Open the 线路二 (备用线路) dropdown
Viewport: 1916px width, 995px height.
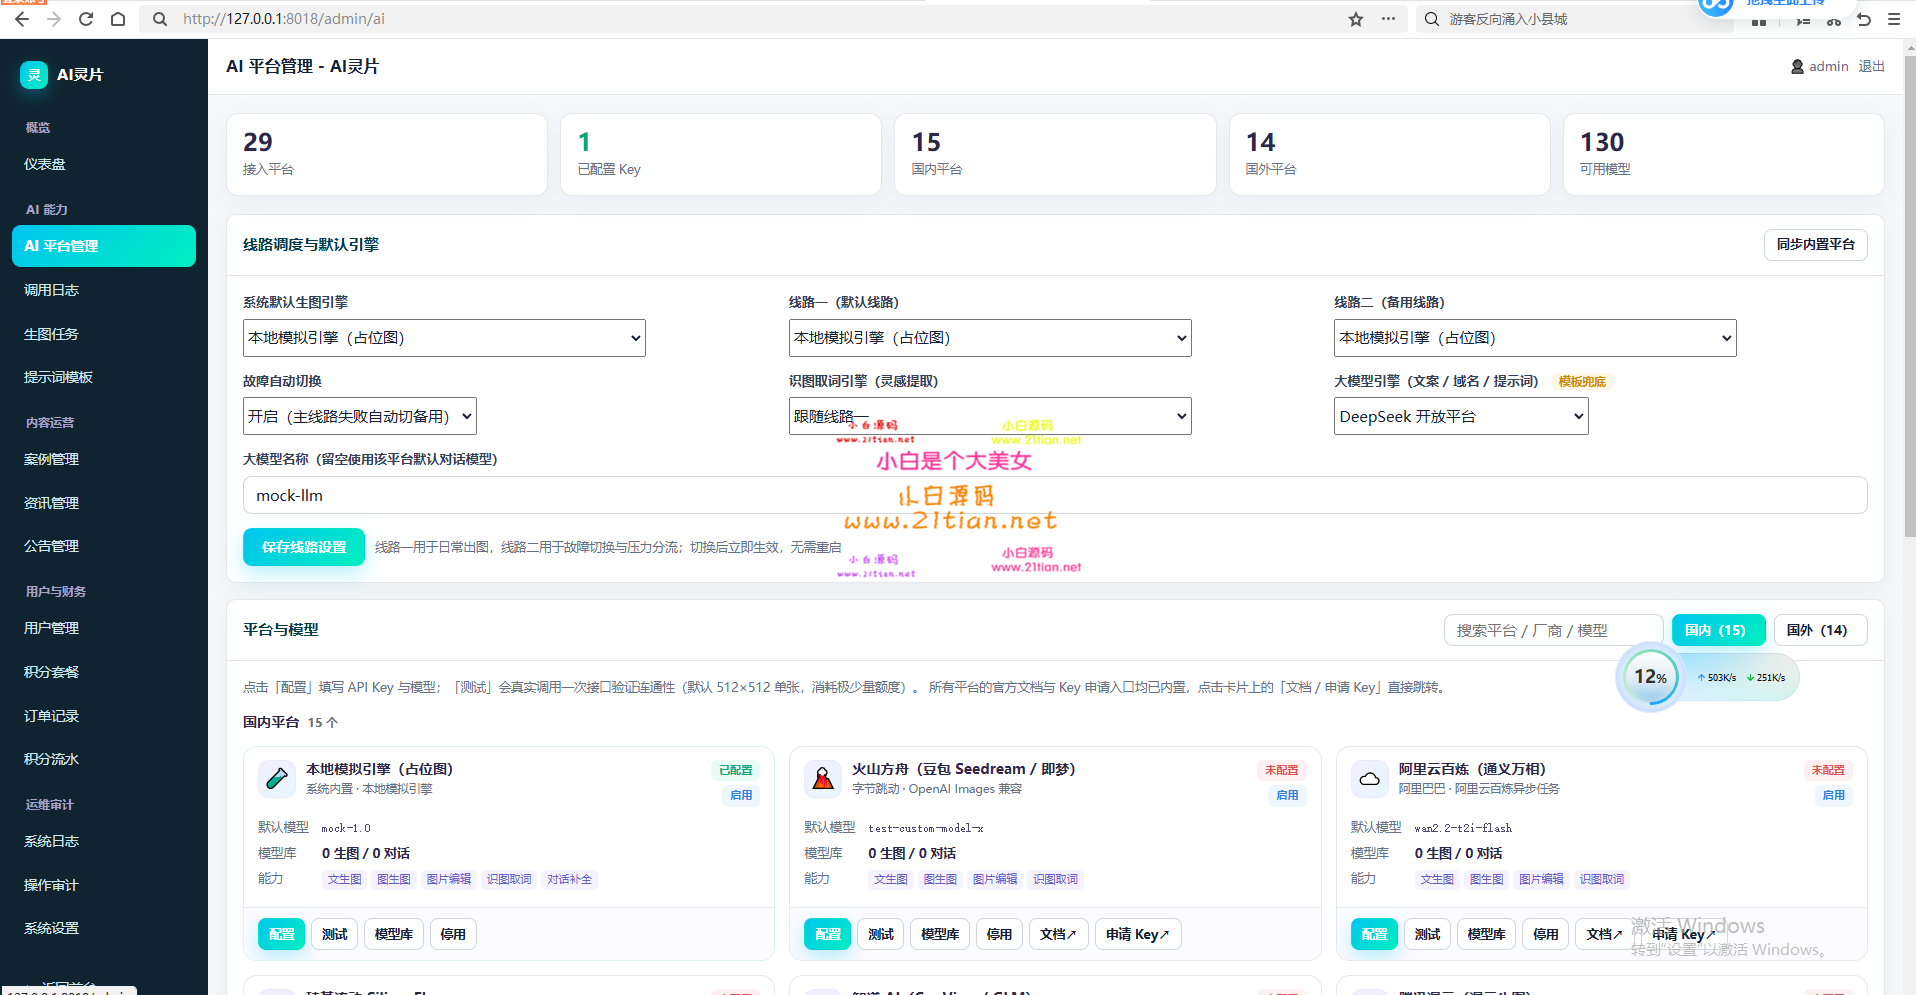[x=1535, y=338]
